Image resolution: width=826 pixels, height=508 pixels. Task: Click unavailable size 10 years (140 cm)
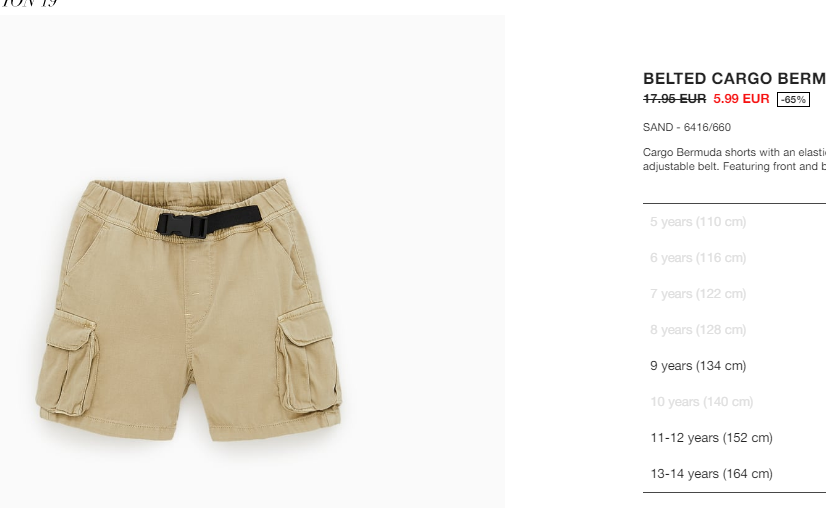click(x=702, y=402)
